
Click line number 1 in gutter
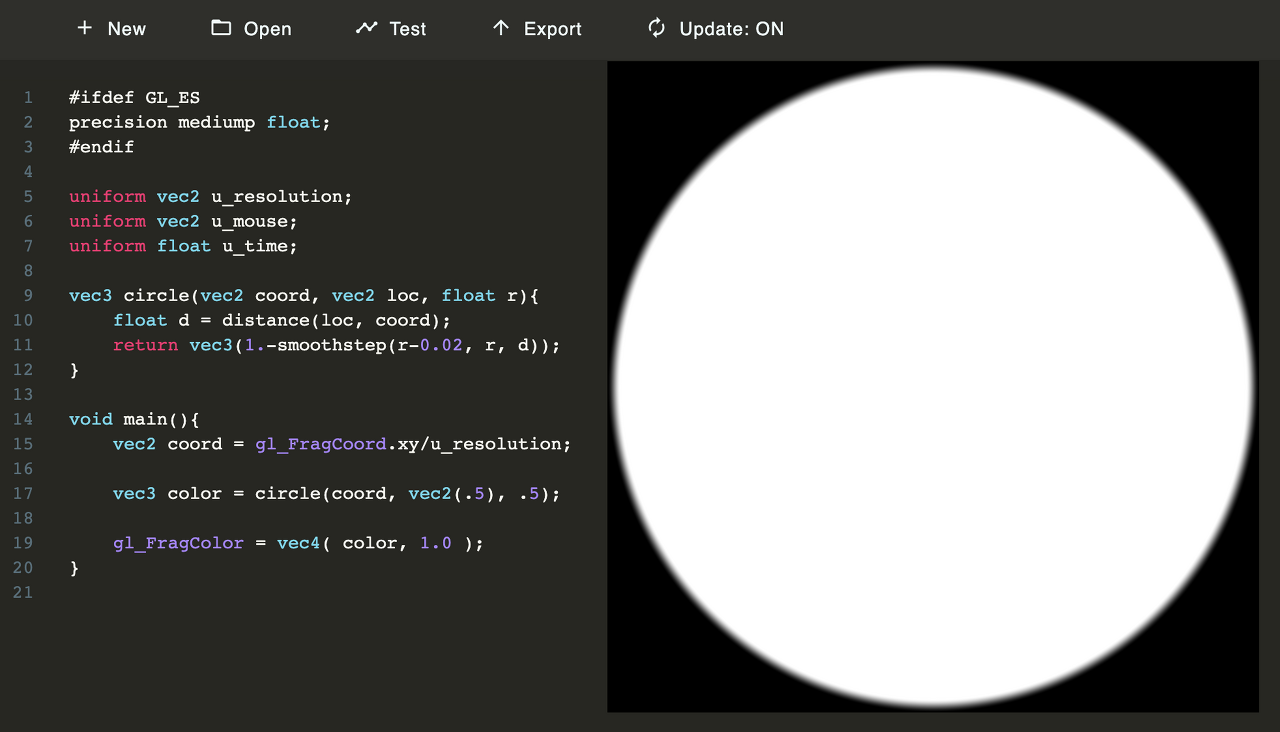[28, 98]
